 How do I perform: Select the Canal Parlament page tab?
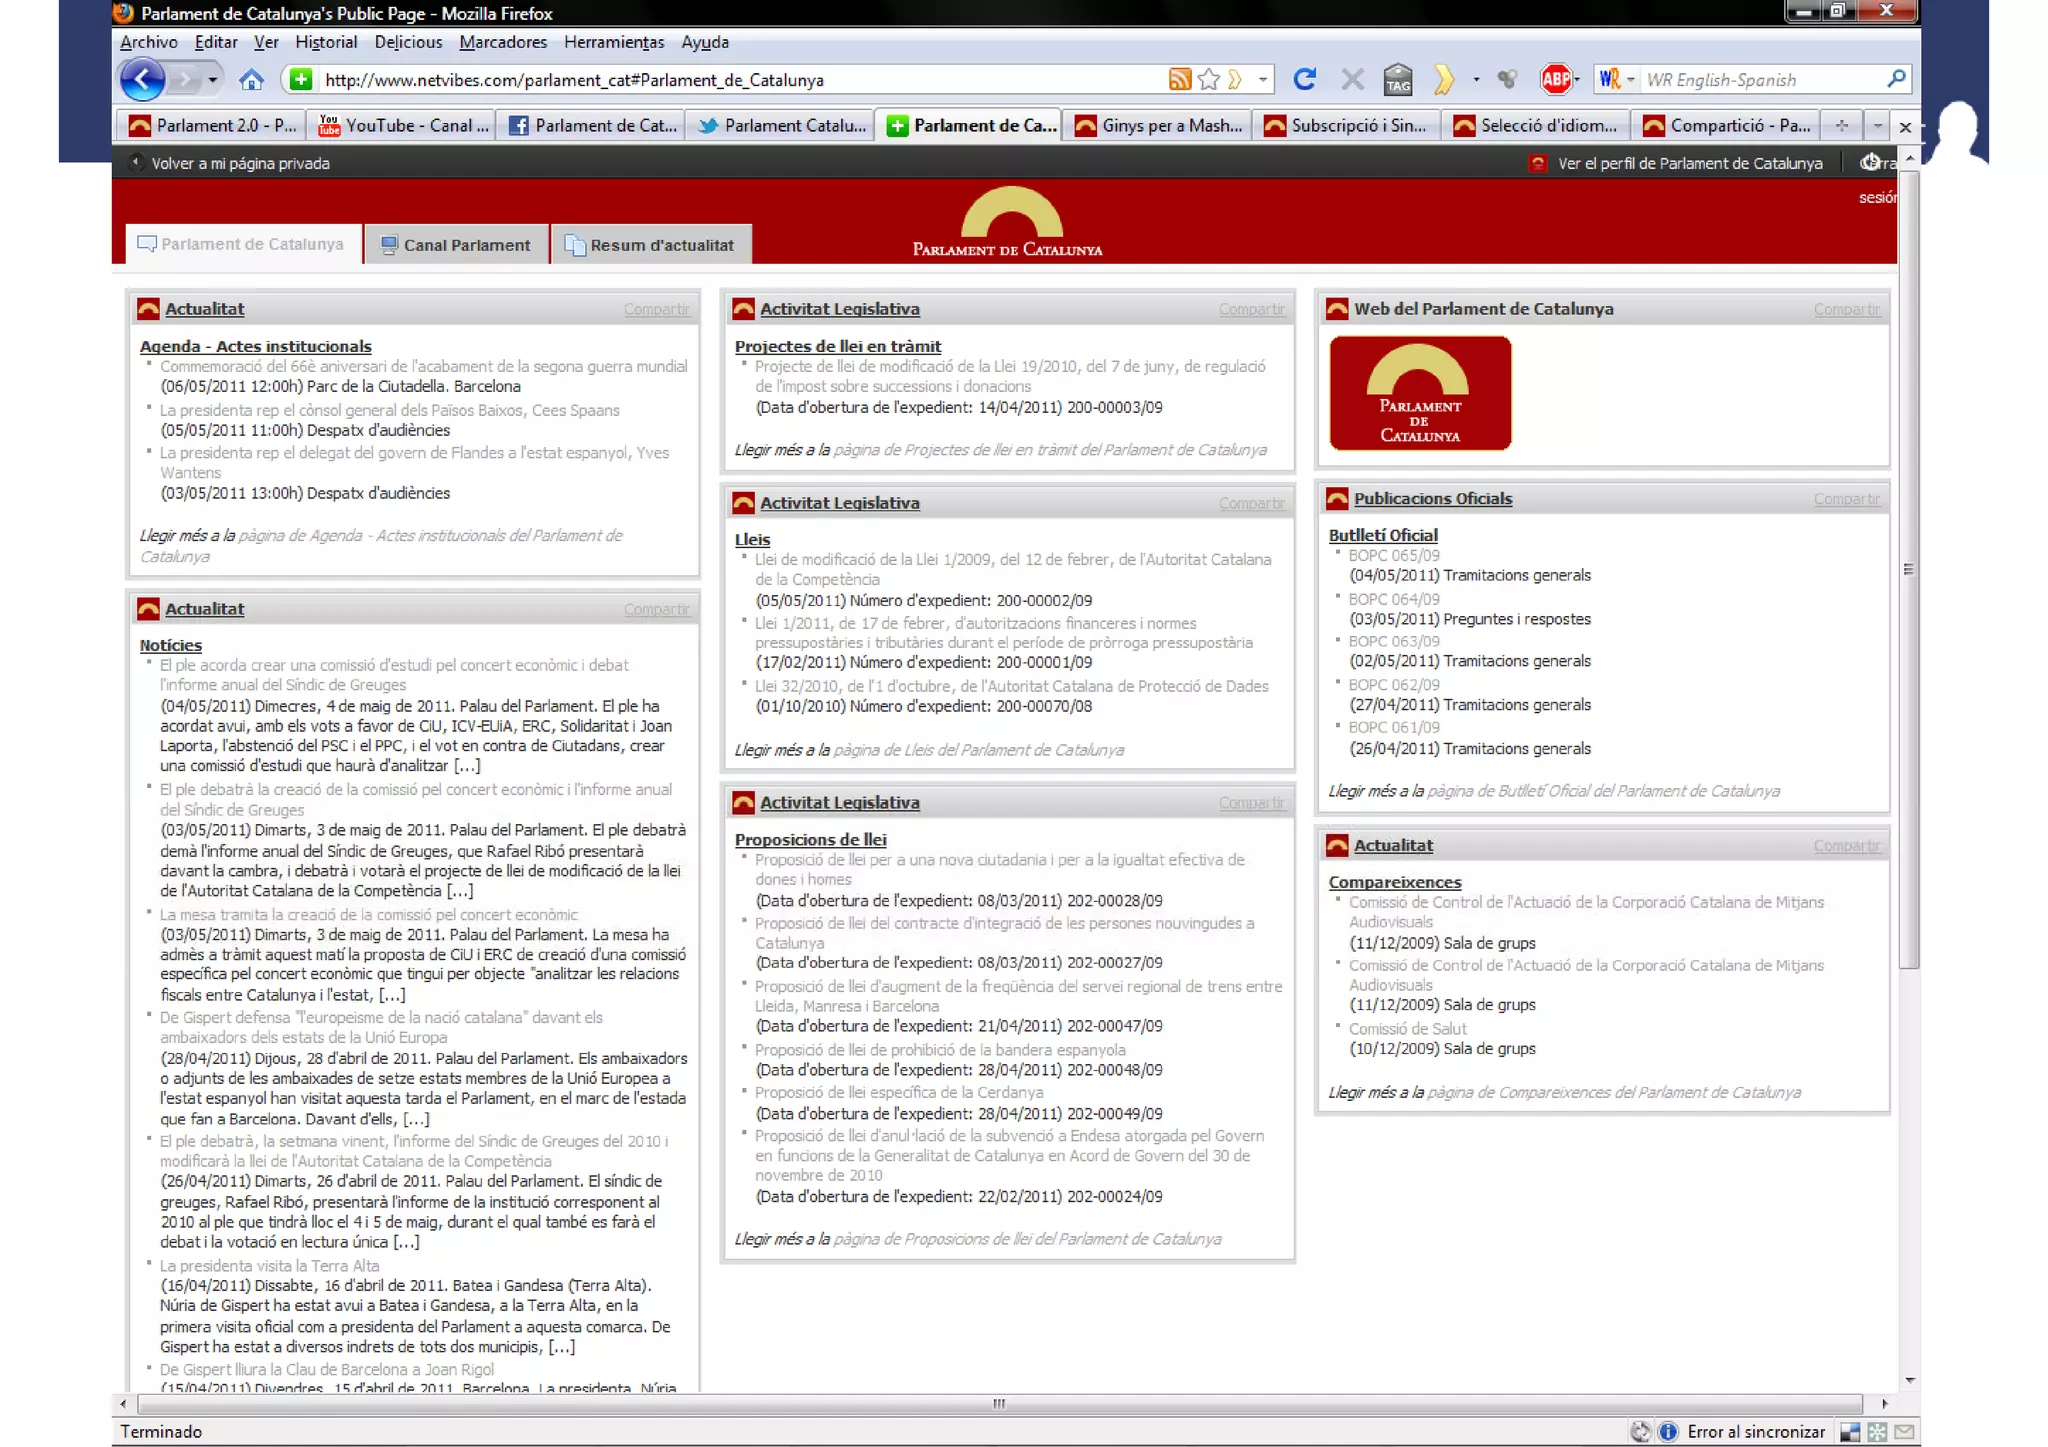click(456, 245)
